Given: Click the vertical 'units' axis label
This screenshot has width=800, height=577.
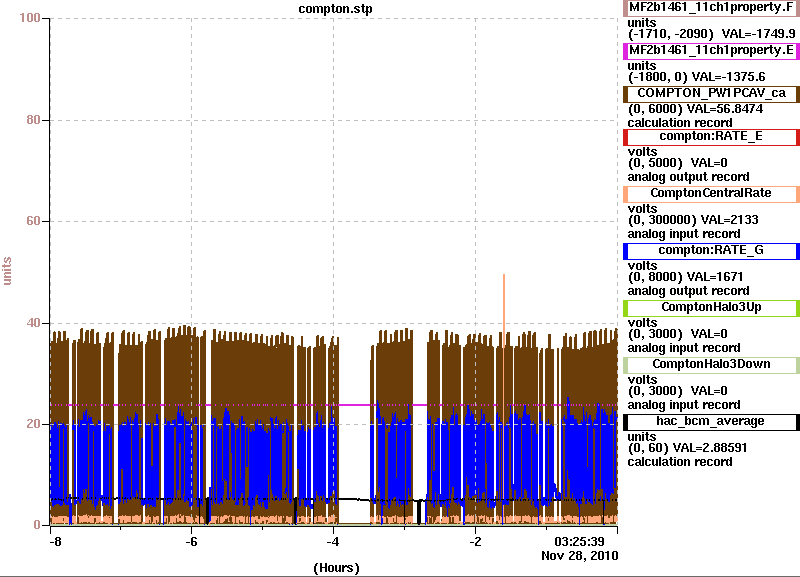Looking at the screenshot, I should 7,271.
